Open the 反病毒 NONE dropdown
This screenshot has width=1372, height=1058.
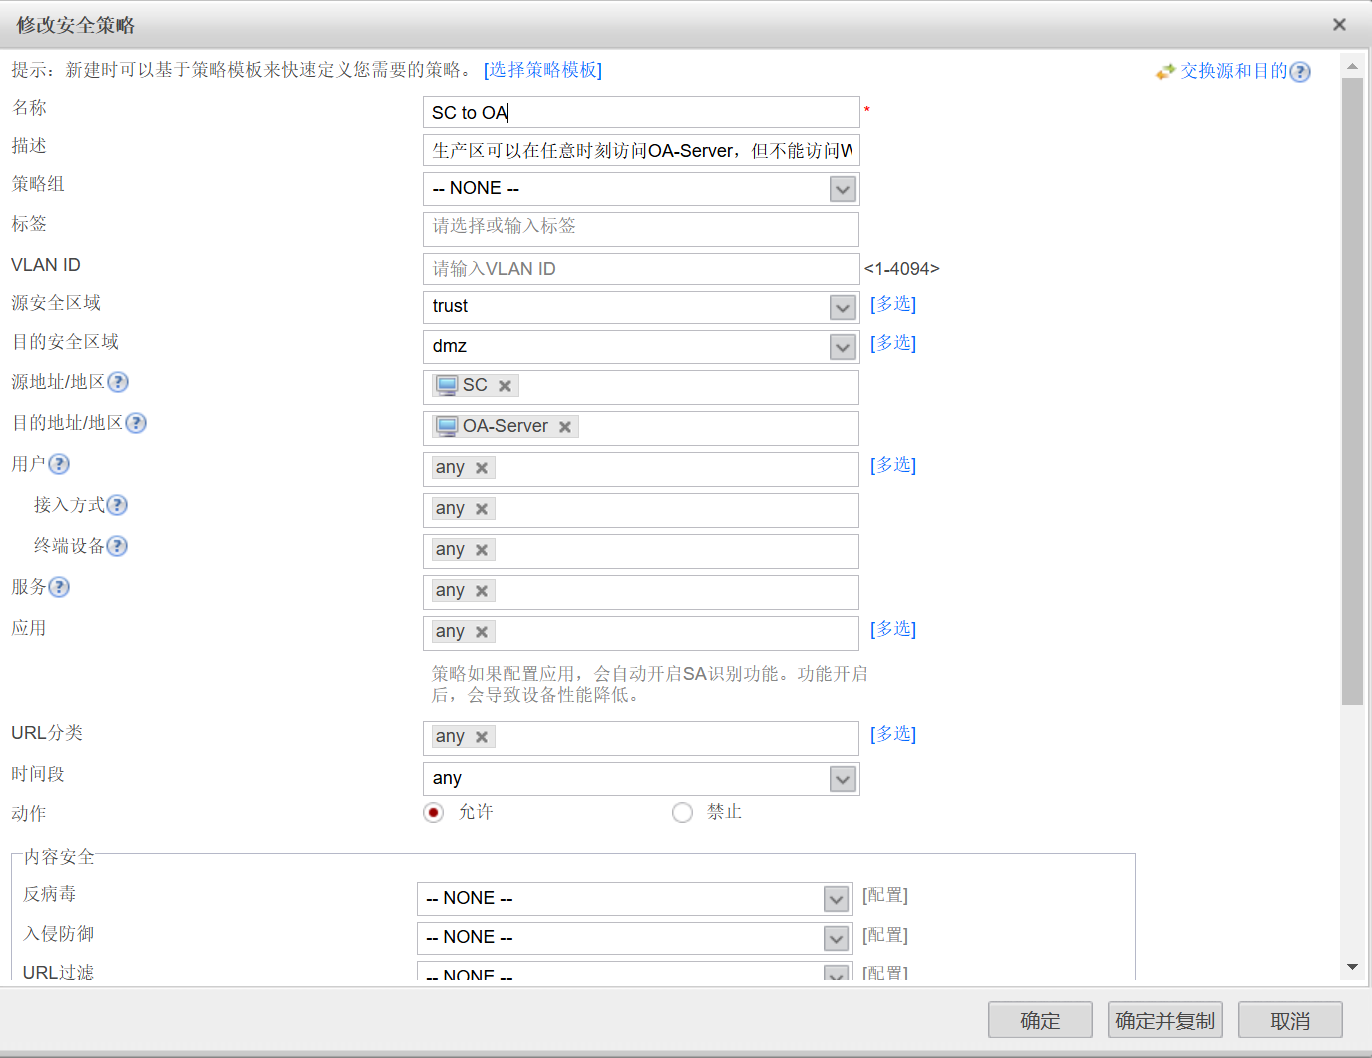tap(837, 899)
